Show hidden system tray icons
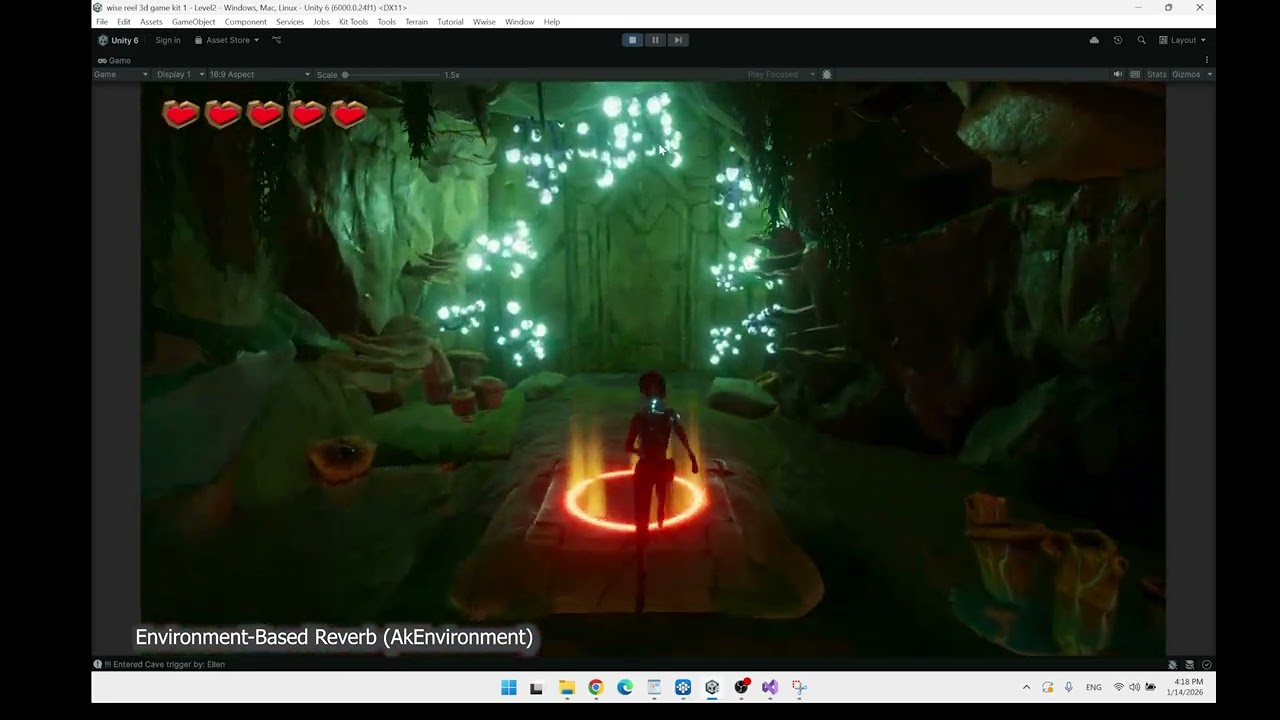 [x=1026, y=687]
